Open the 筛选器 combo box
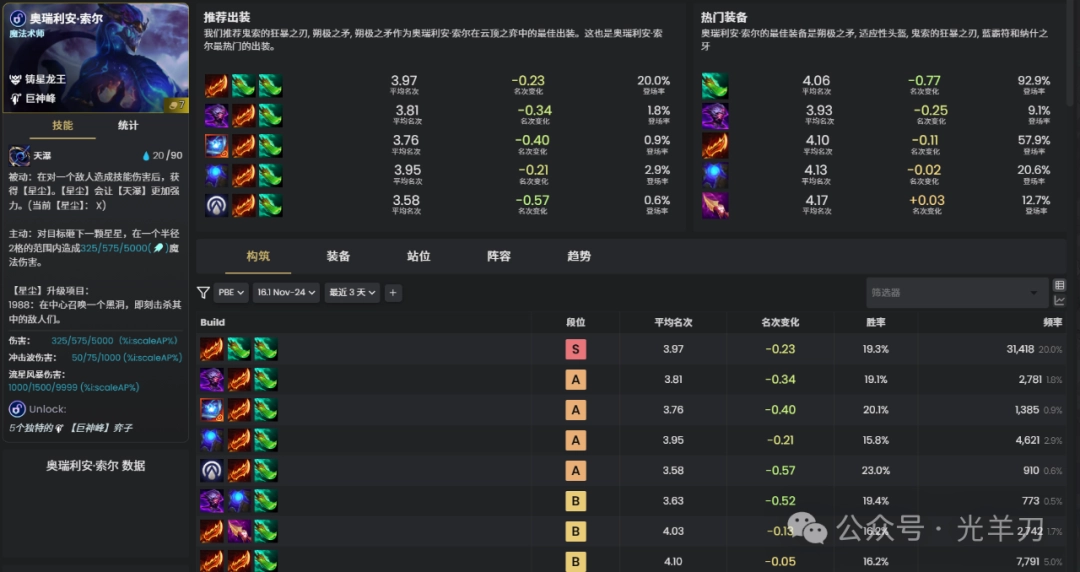Viewport: 1080px width, 572px height. tap(955, 293)
